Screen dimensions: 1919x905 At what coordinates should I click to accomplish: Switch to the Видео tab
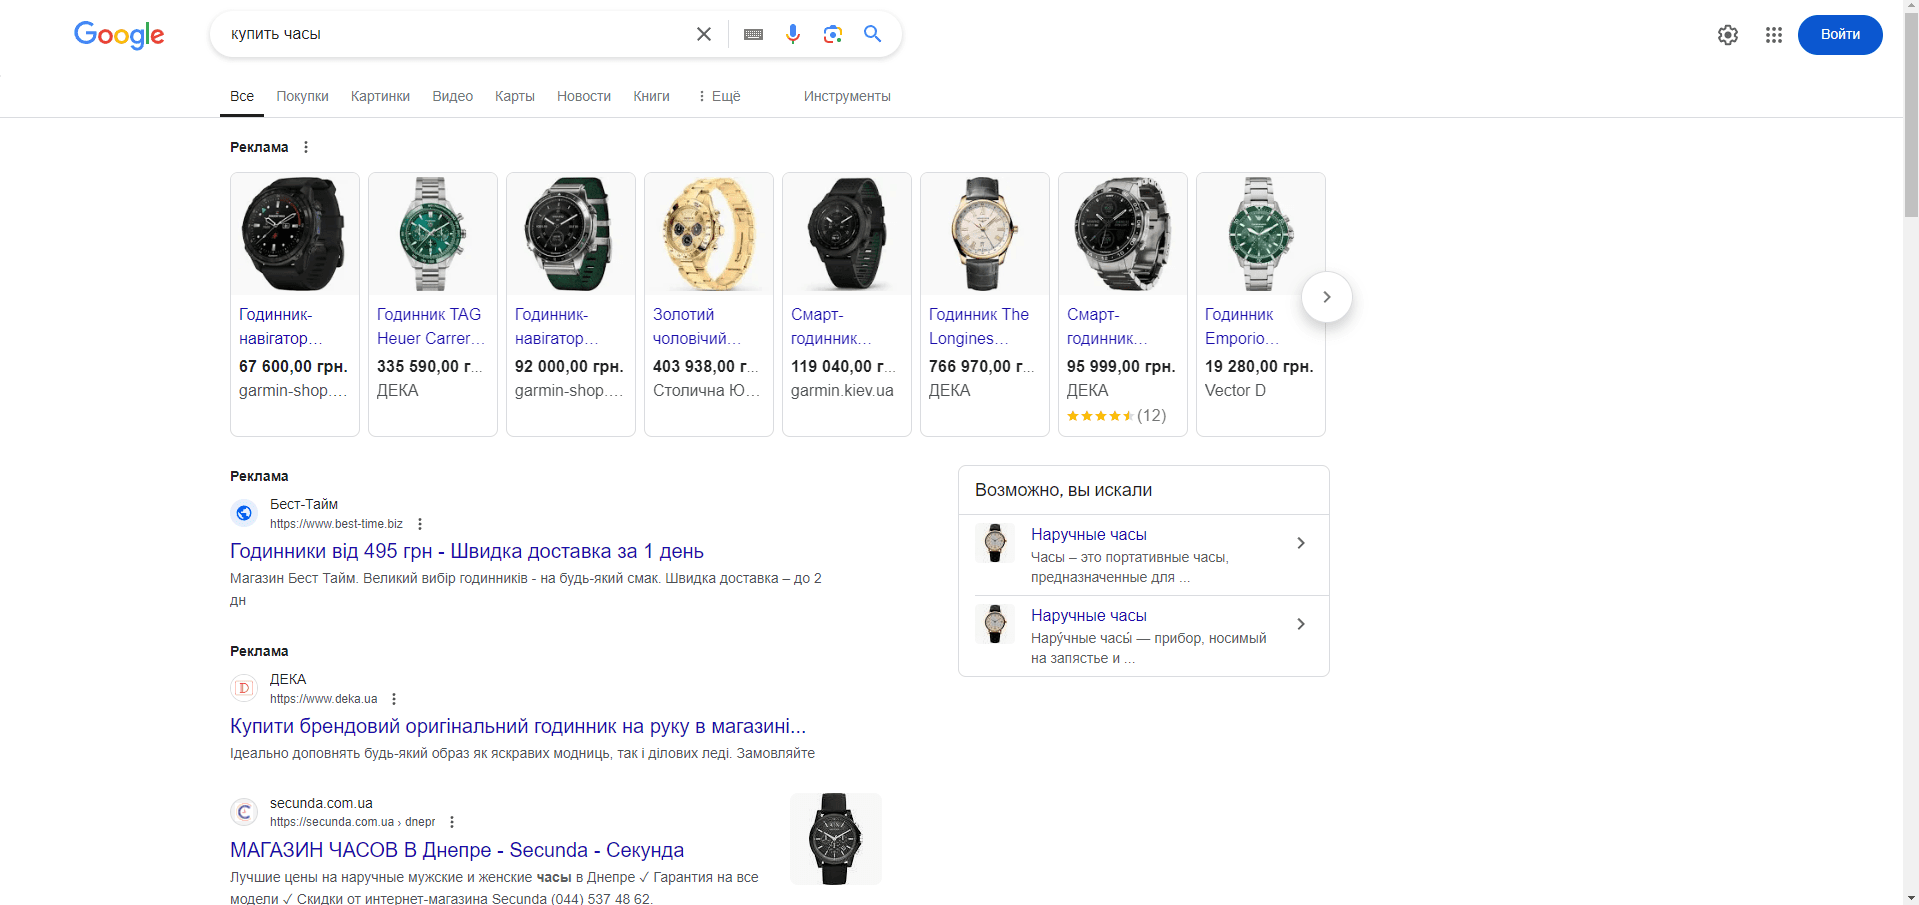click(x=452, y=96)
